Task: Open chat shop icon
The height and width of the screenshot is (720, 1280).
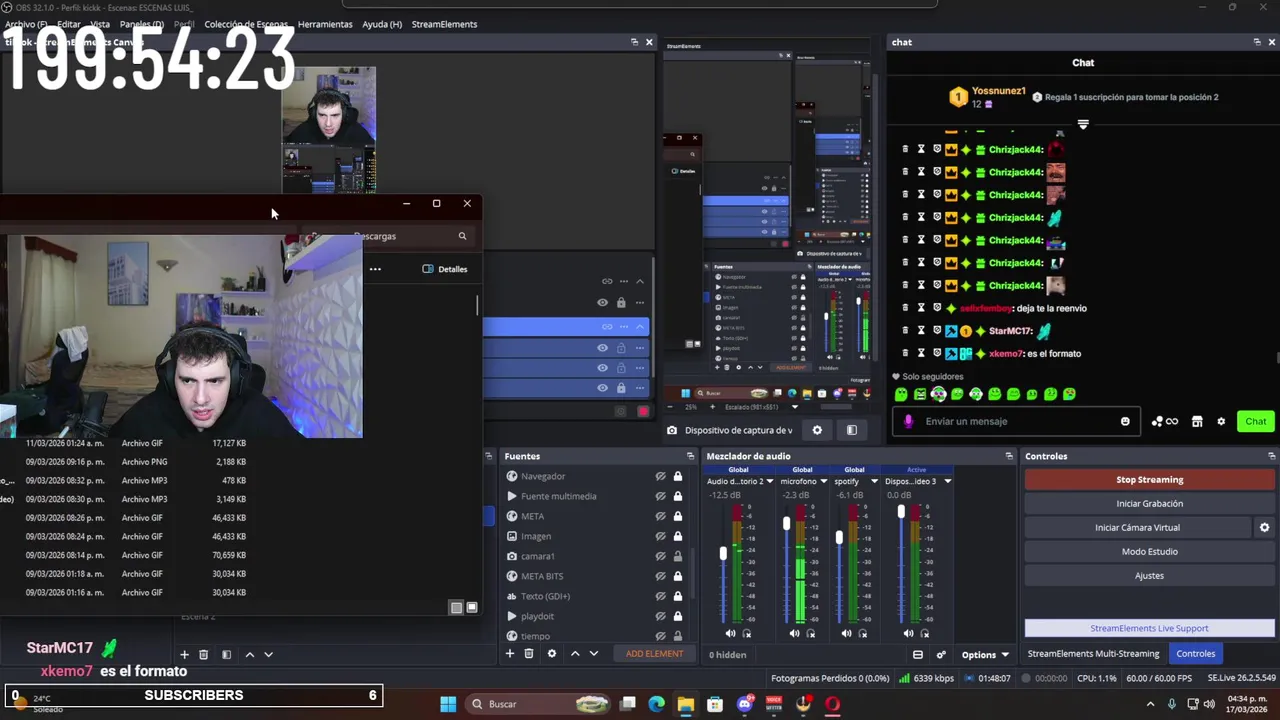Action: [x=1197, y=421]
